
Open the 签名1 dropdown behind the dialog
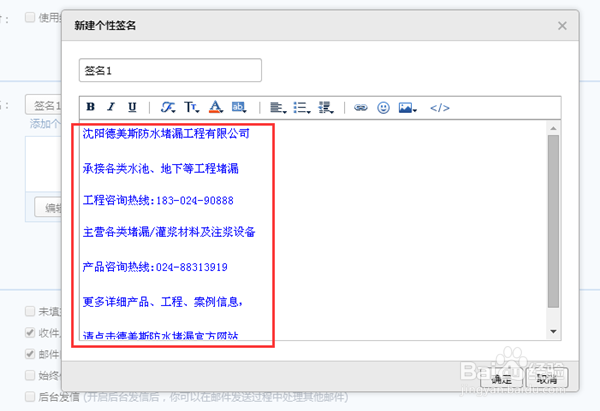43,105
